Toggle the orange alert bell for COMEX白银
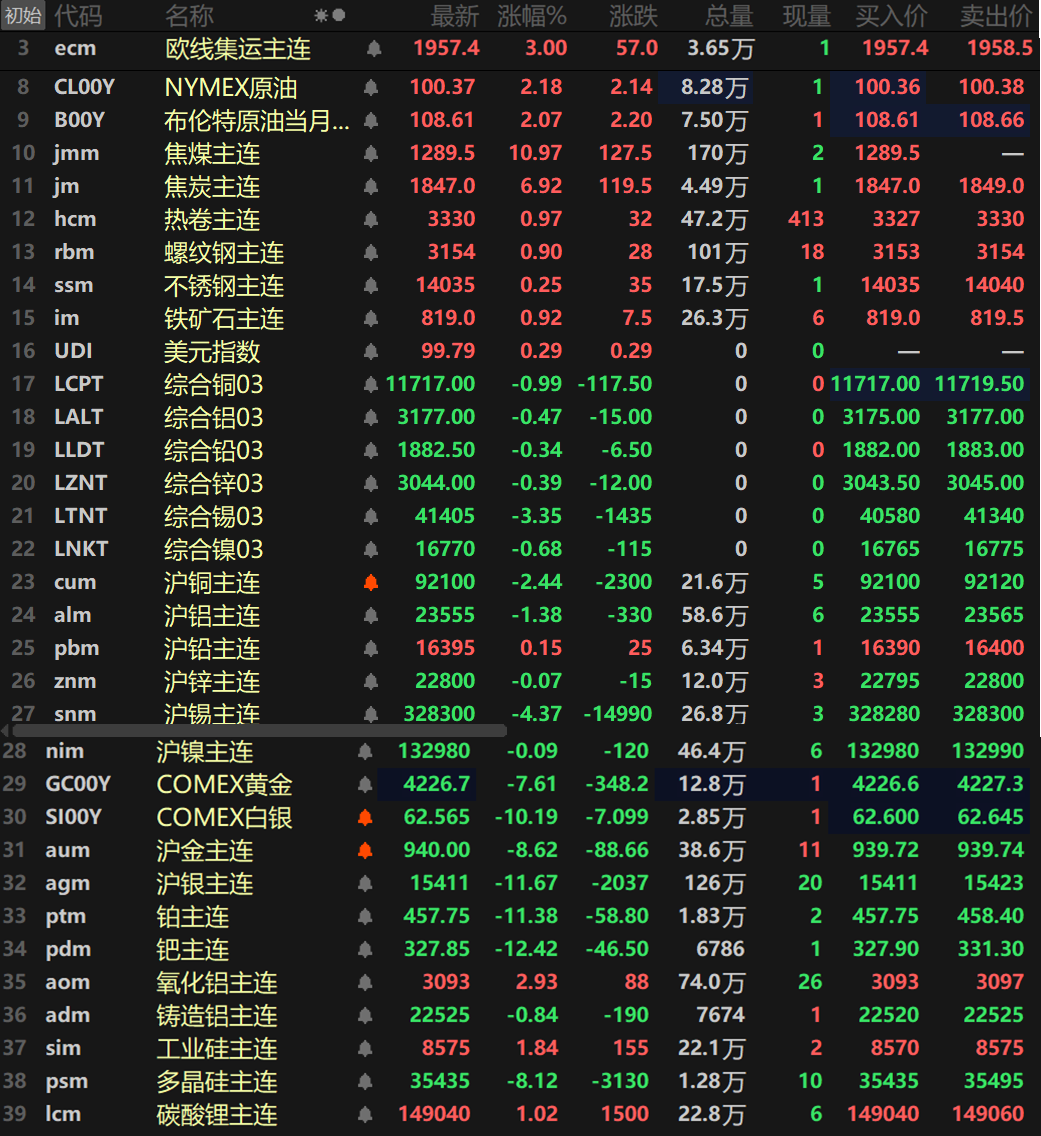The width and height of the screenshot is (1041, 1136). 365,818
